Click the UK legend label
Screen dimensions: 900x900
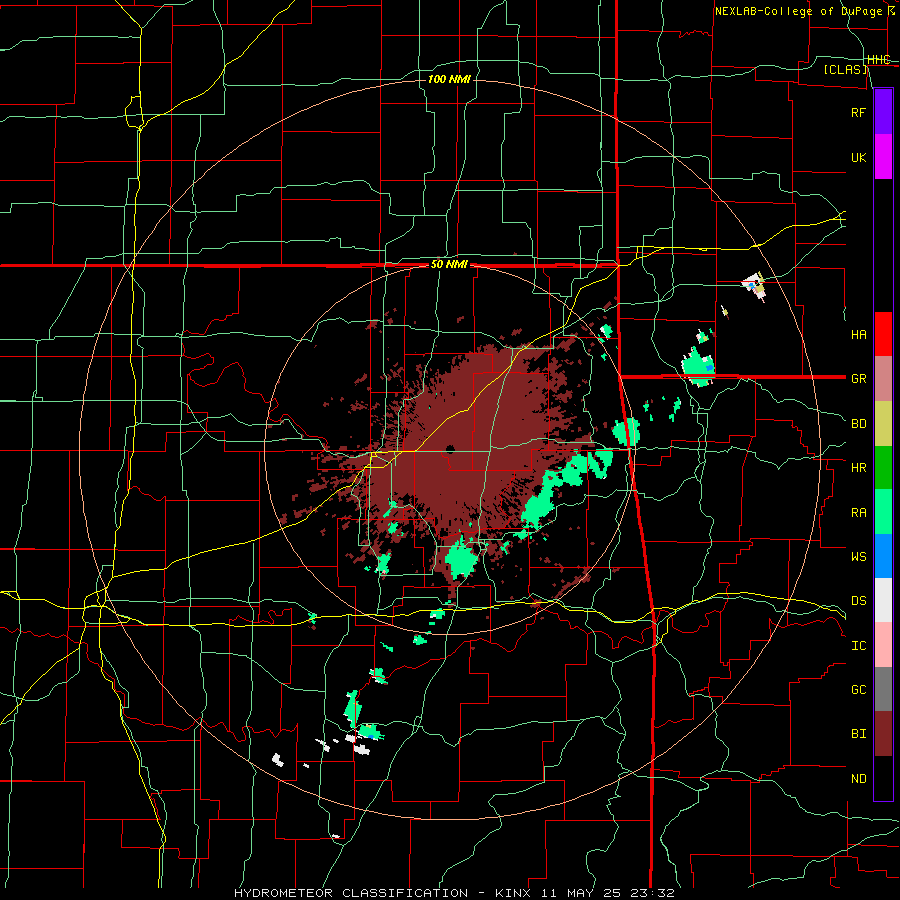pyautogui.click(x=858, y=157)
